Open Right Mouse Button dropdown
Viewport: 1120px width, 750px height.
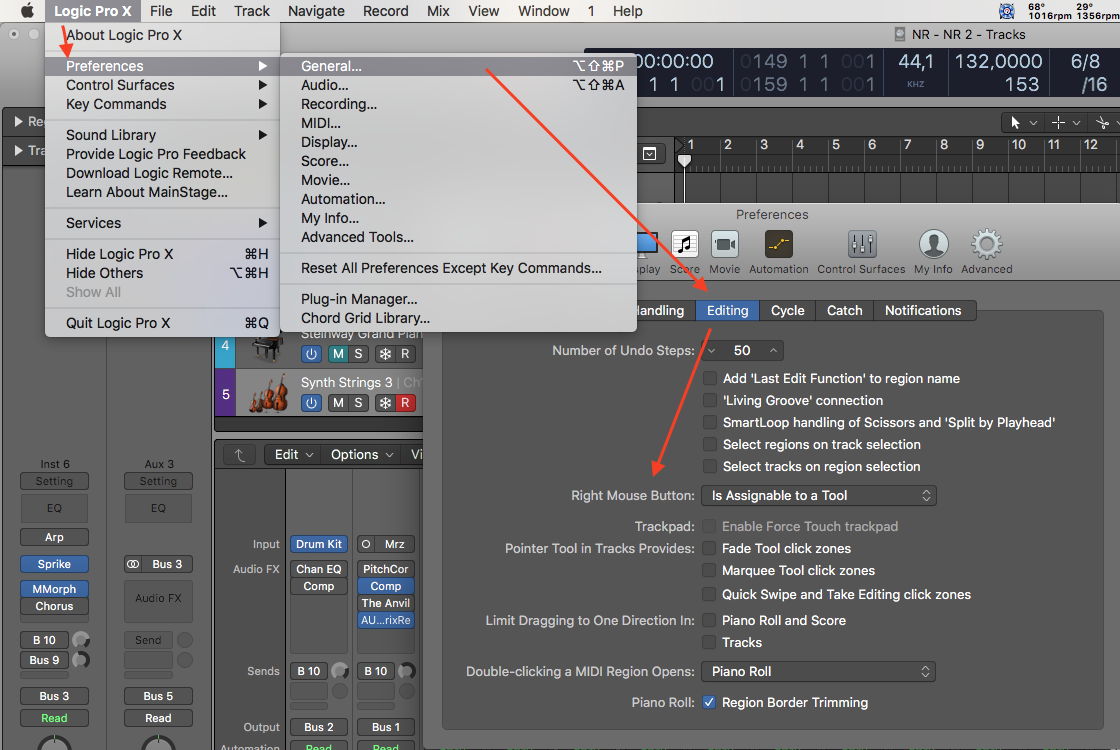(x=819, y=496)
